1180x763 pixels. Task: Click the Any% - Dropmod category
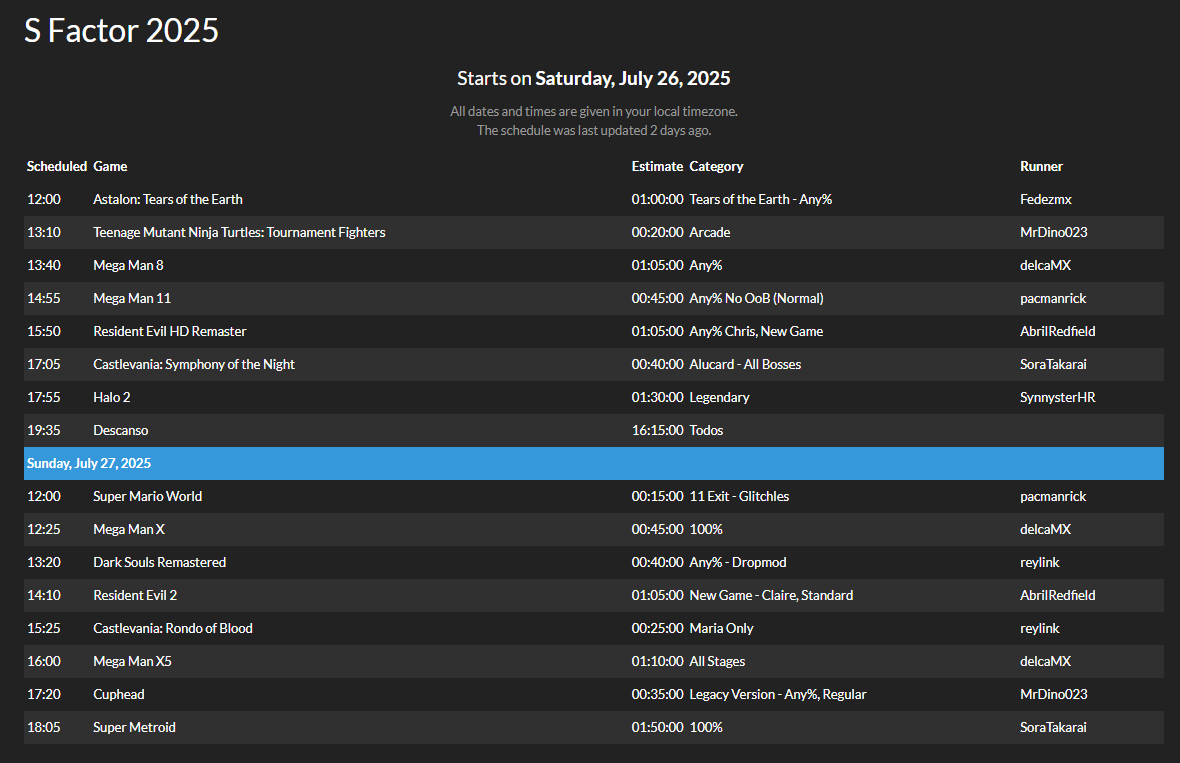click(x=738, y=563)
